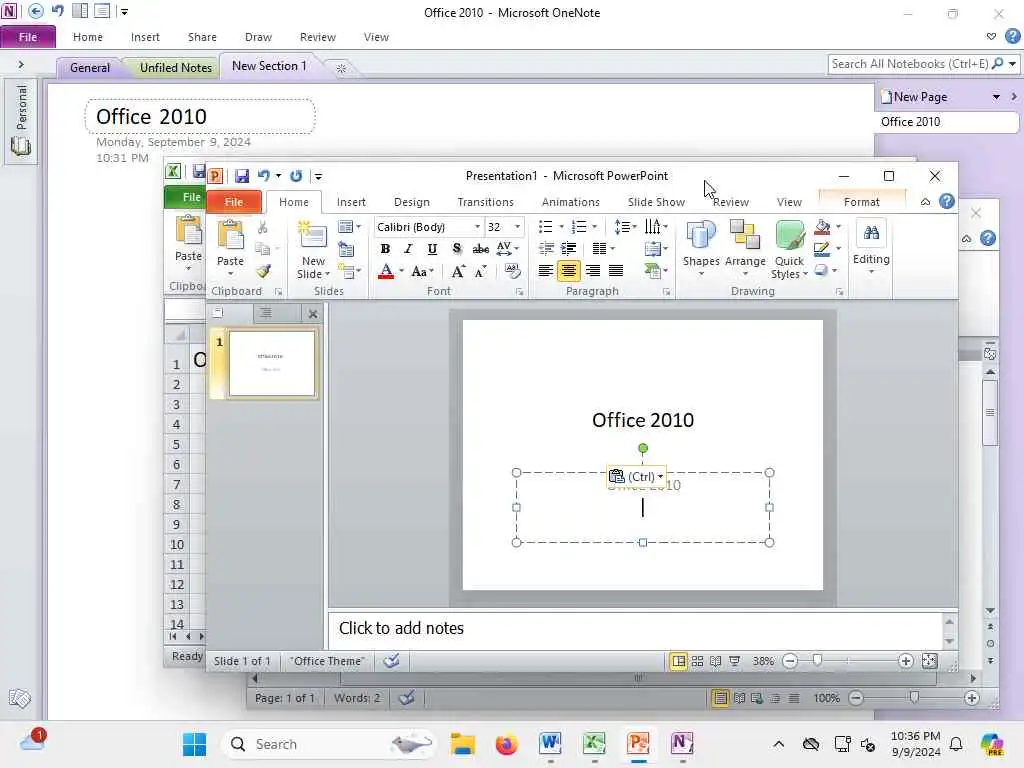This screenshot has width=1024, height=768.
Task: Click the Paste Options (Ctrl) smart tag
Action: click(x=636, y=477)
